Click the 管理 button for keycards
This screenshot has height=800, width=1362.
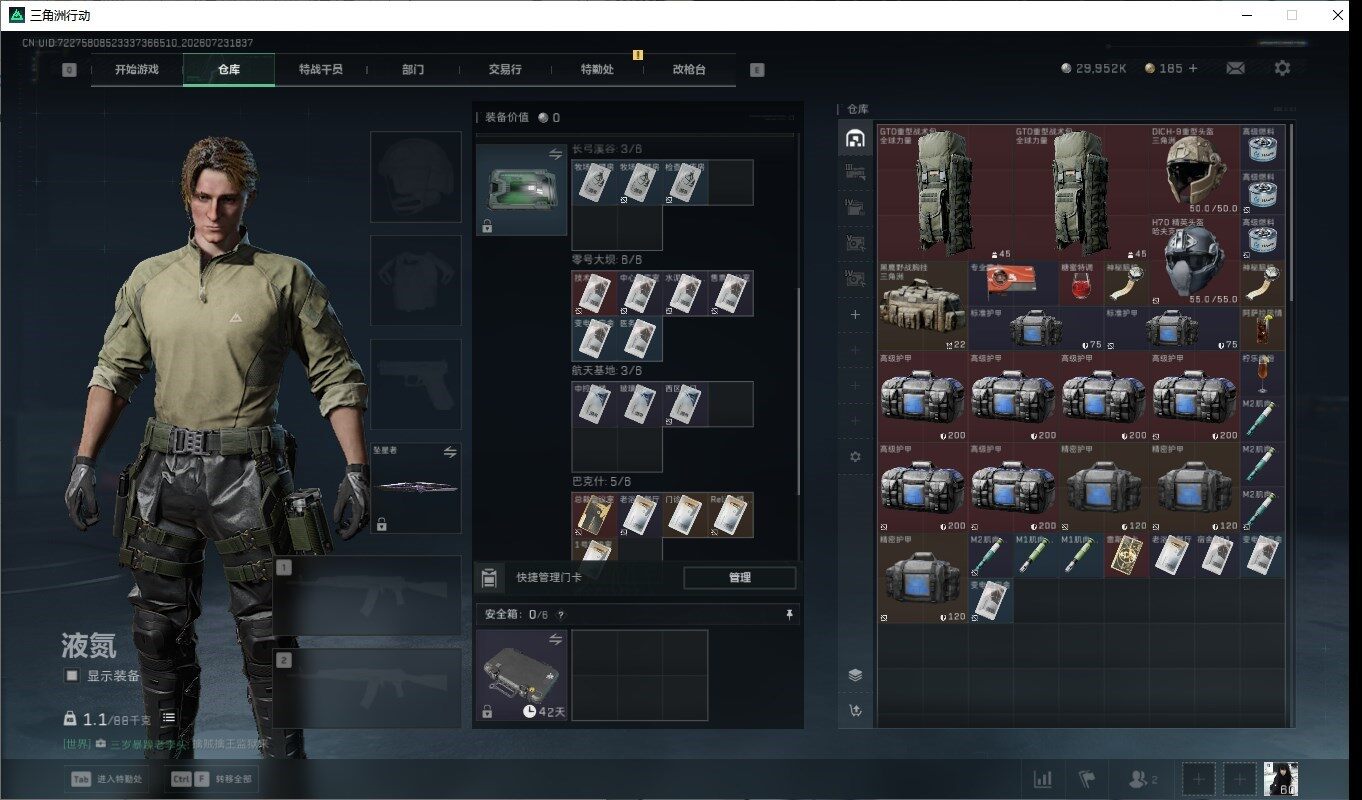pos(740,577)
